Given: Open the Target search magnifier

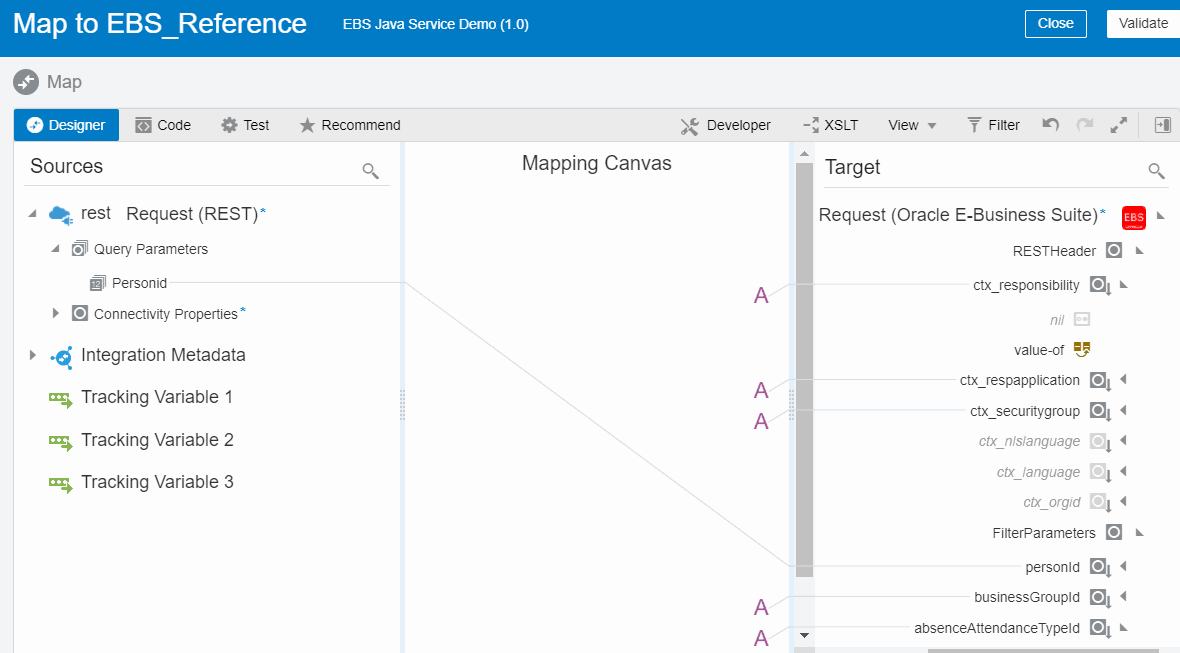Looking at the screenshot, I should (x=1156, y=170).
